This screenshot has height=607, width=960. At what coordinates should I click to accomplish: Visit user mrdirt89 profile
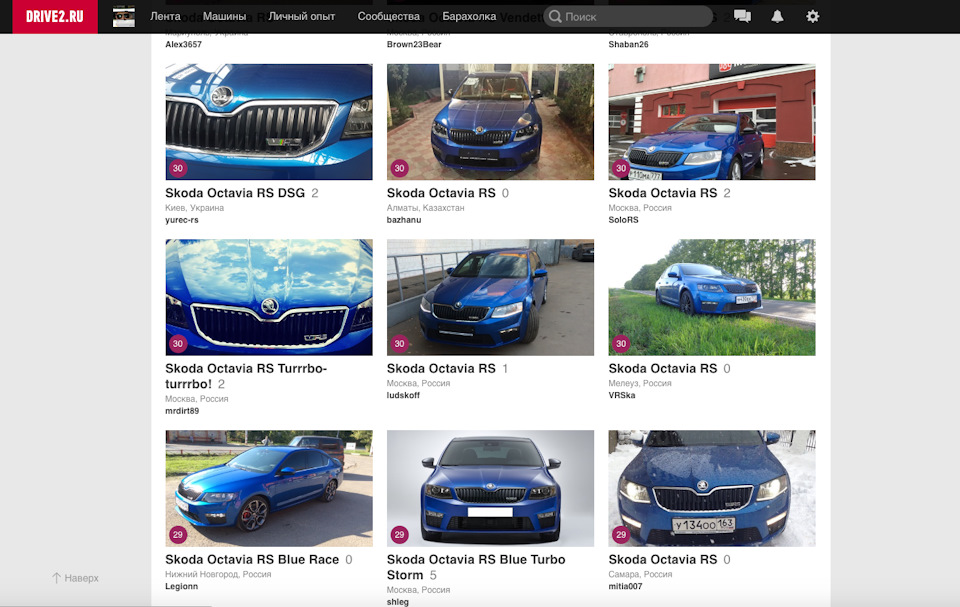pyautogui.click(x=182, y=411)
